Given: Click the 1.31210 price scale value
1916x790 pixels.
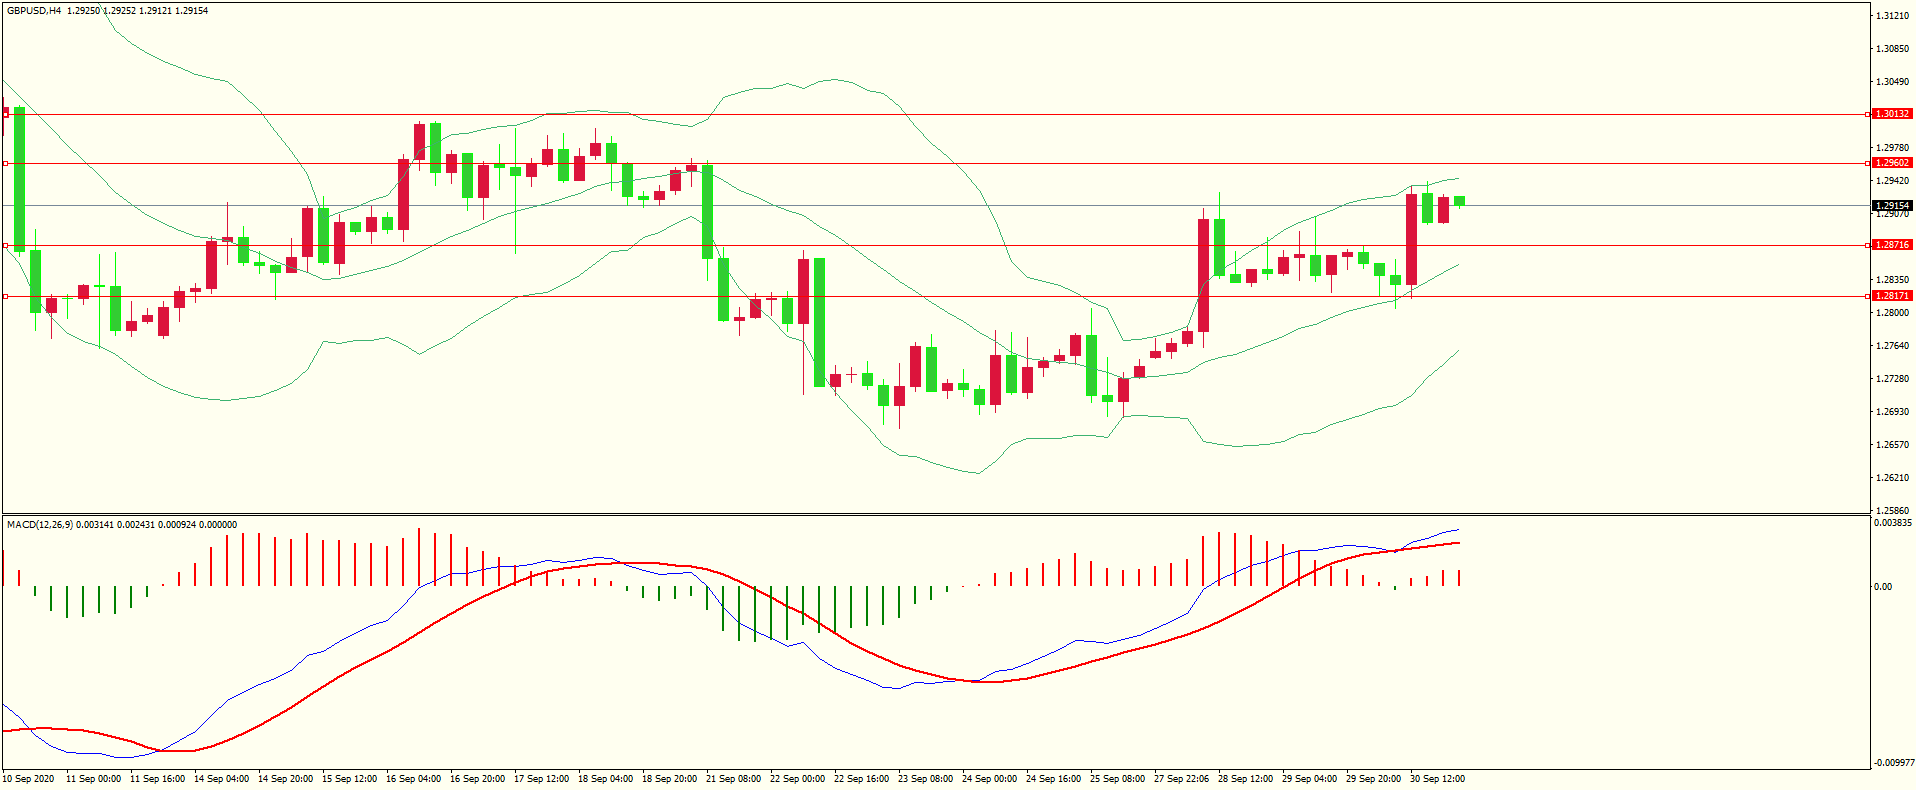Looking at the screenshot, I should [x=1891, y=16].
